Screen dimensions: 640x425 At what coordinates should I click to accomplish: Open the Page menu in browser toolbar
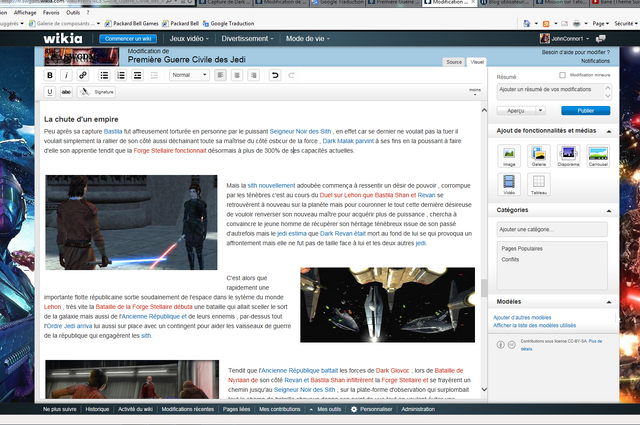point(601,23)
